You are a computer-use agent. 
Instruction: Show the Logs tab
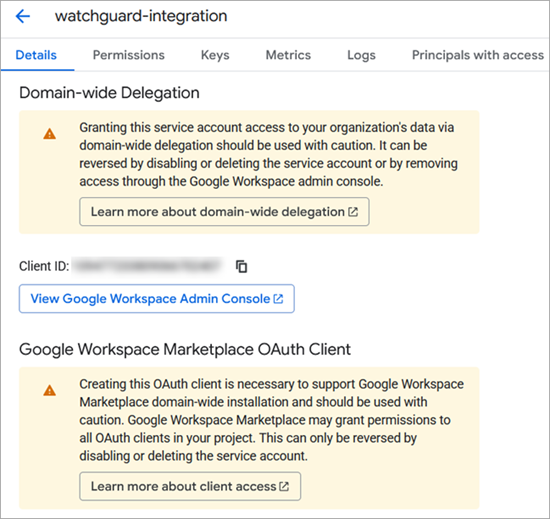[361, 55]
